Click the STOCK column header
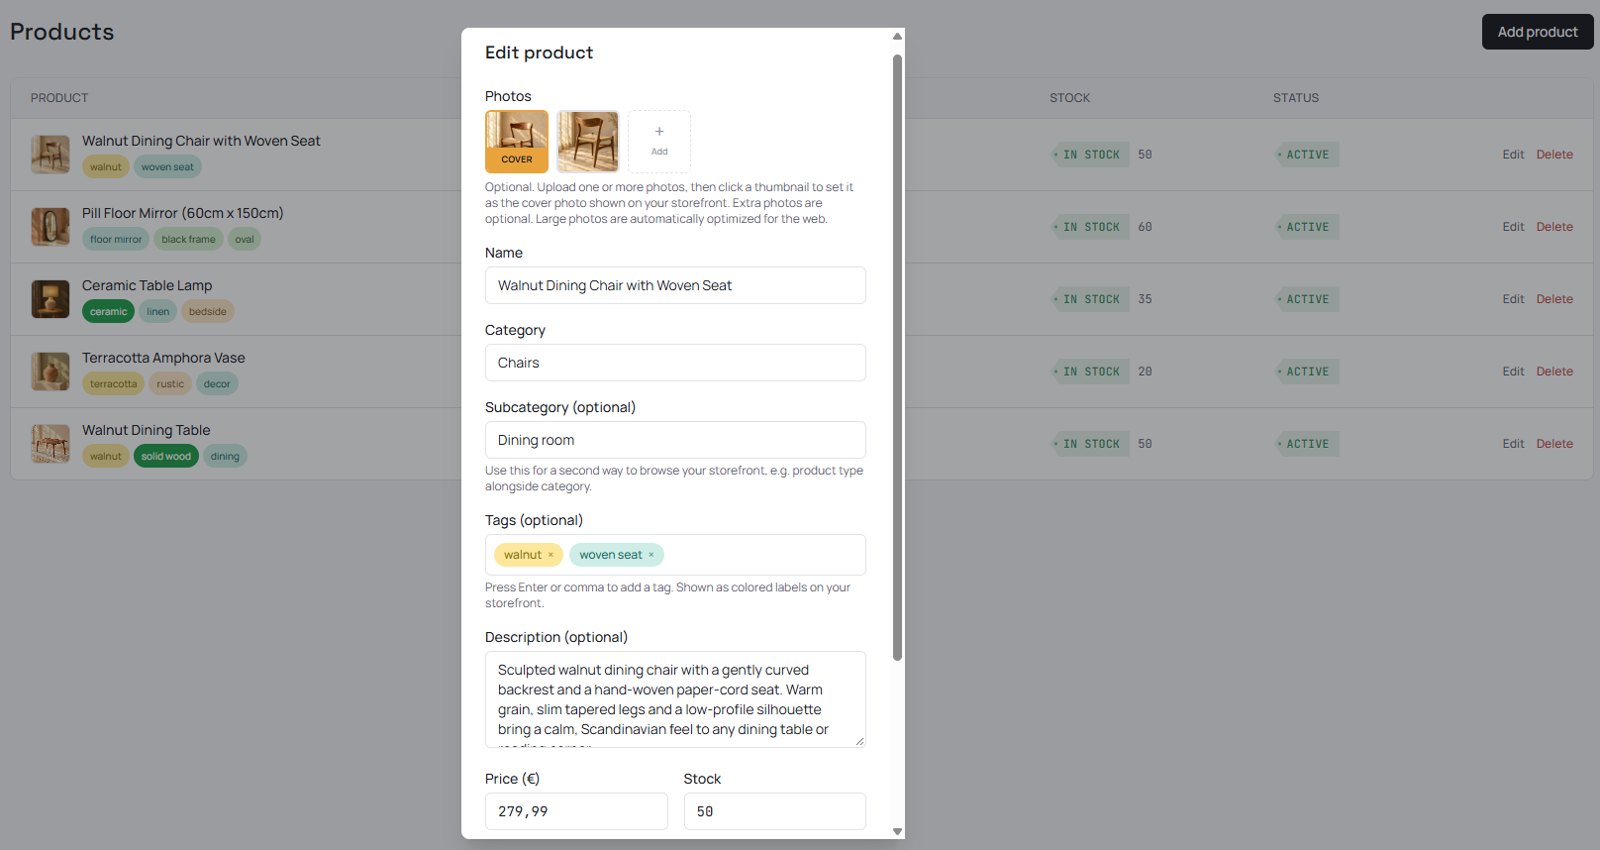Screen dimensions: 1600x850 (x=1070, y=98)
